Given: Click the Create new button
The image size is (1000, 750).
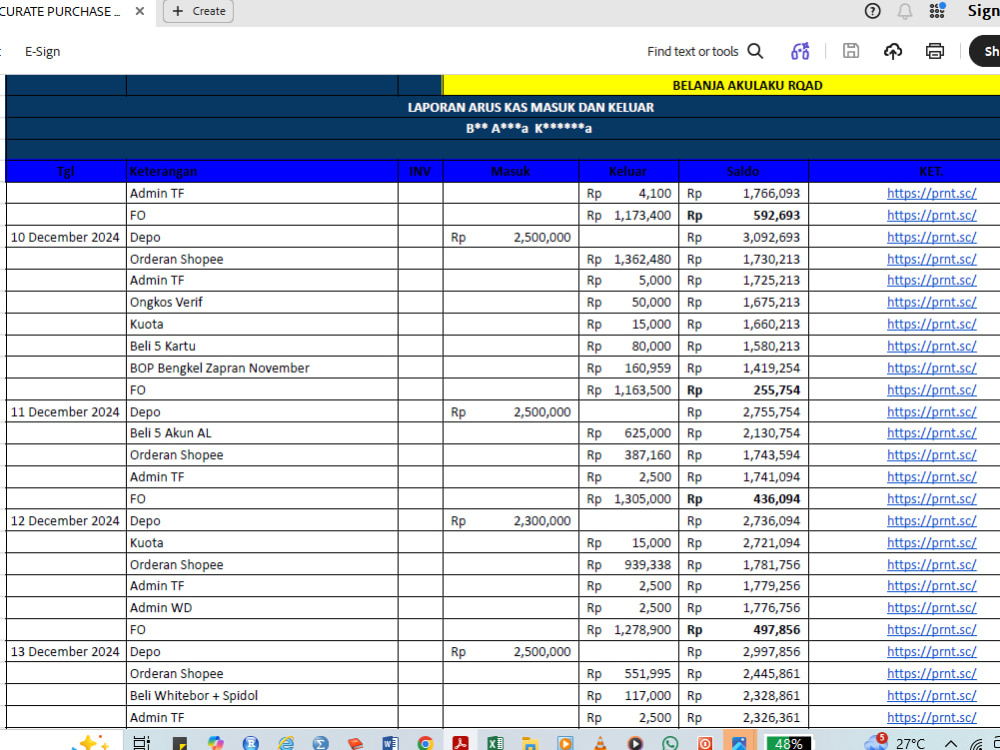Looking at the screenshot, I should click(x=198, y=11).
